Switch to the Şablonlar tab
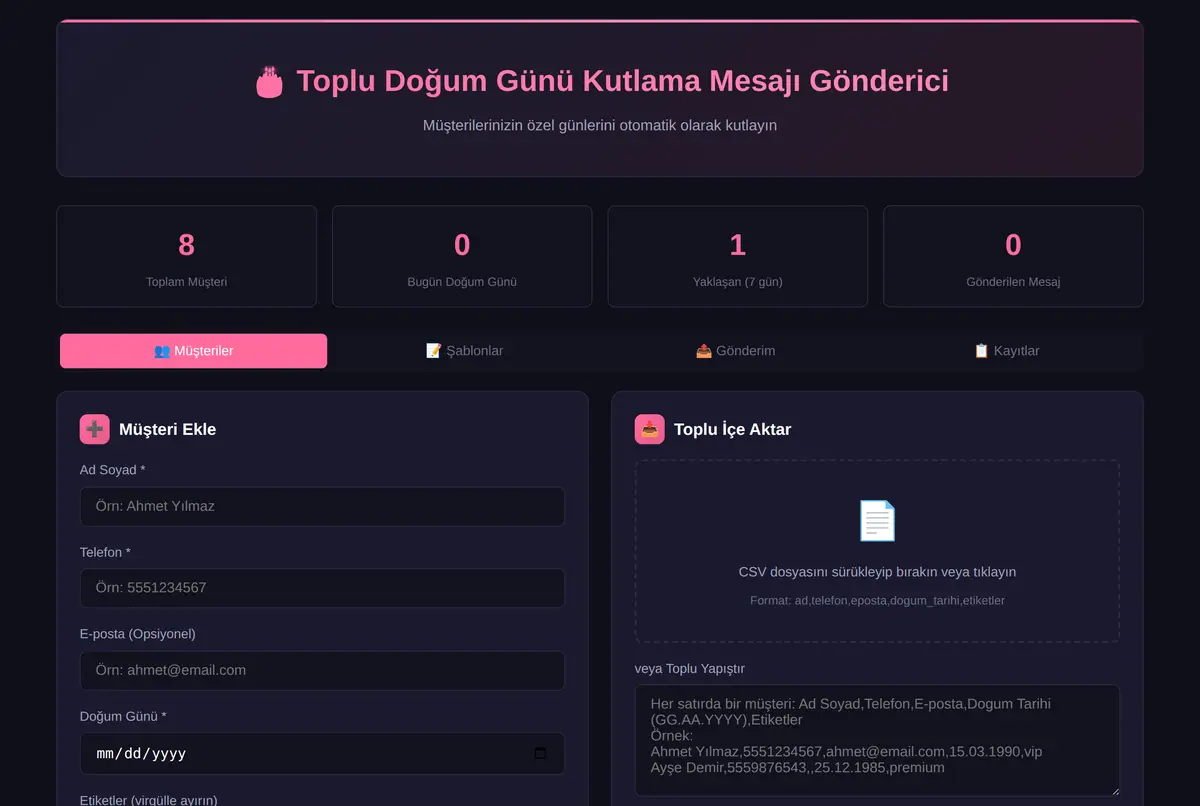This screenshot has width=1200, height=806. (x=464, y=351)
